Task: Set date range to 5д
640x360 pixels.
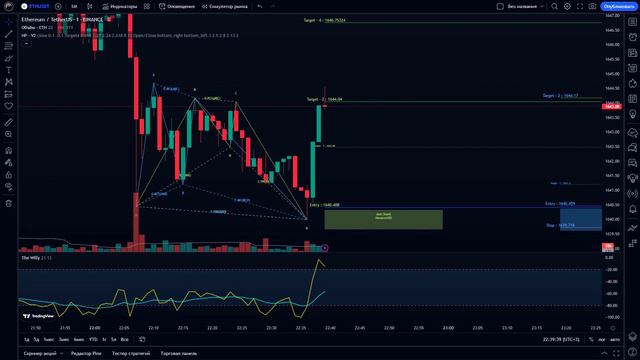Action: click(36, 340)
